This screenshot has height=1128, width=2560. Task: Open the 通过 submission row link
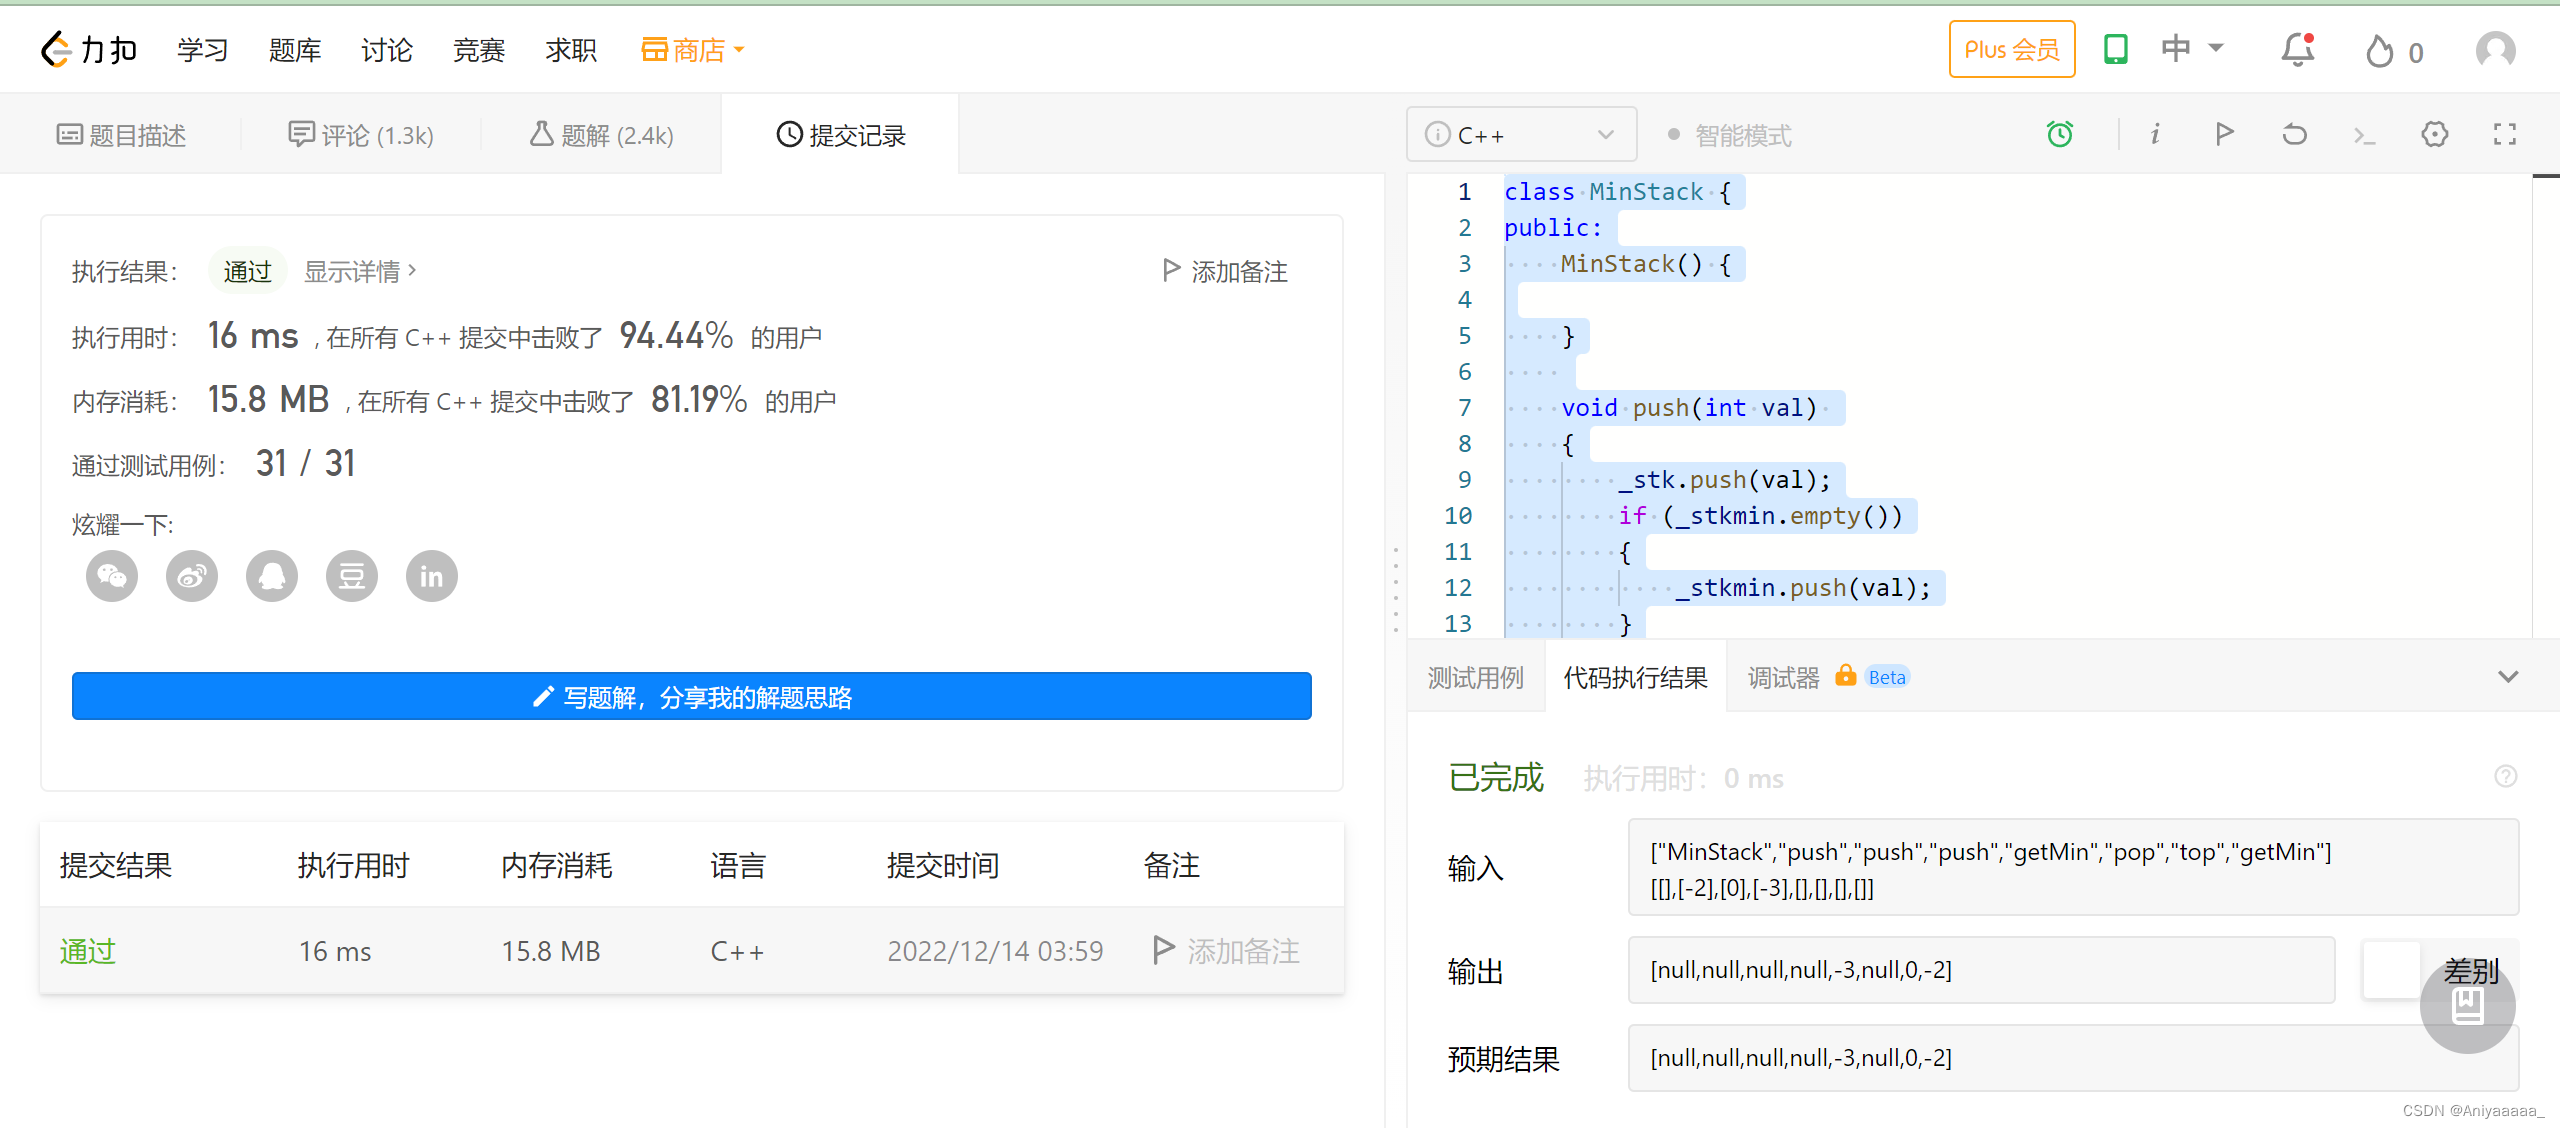click(88, 950)
